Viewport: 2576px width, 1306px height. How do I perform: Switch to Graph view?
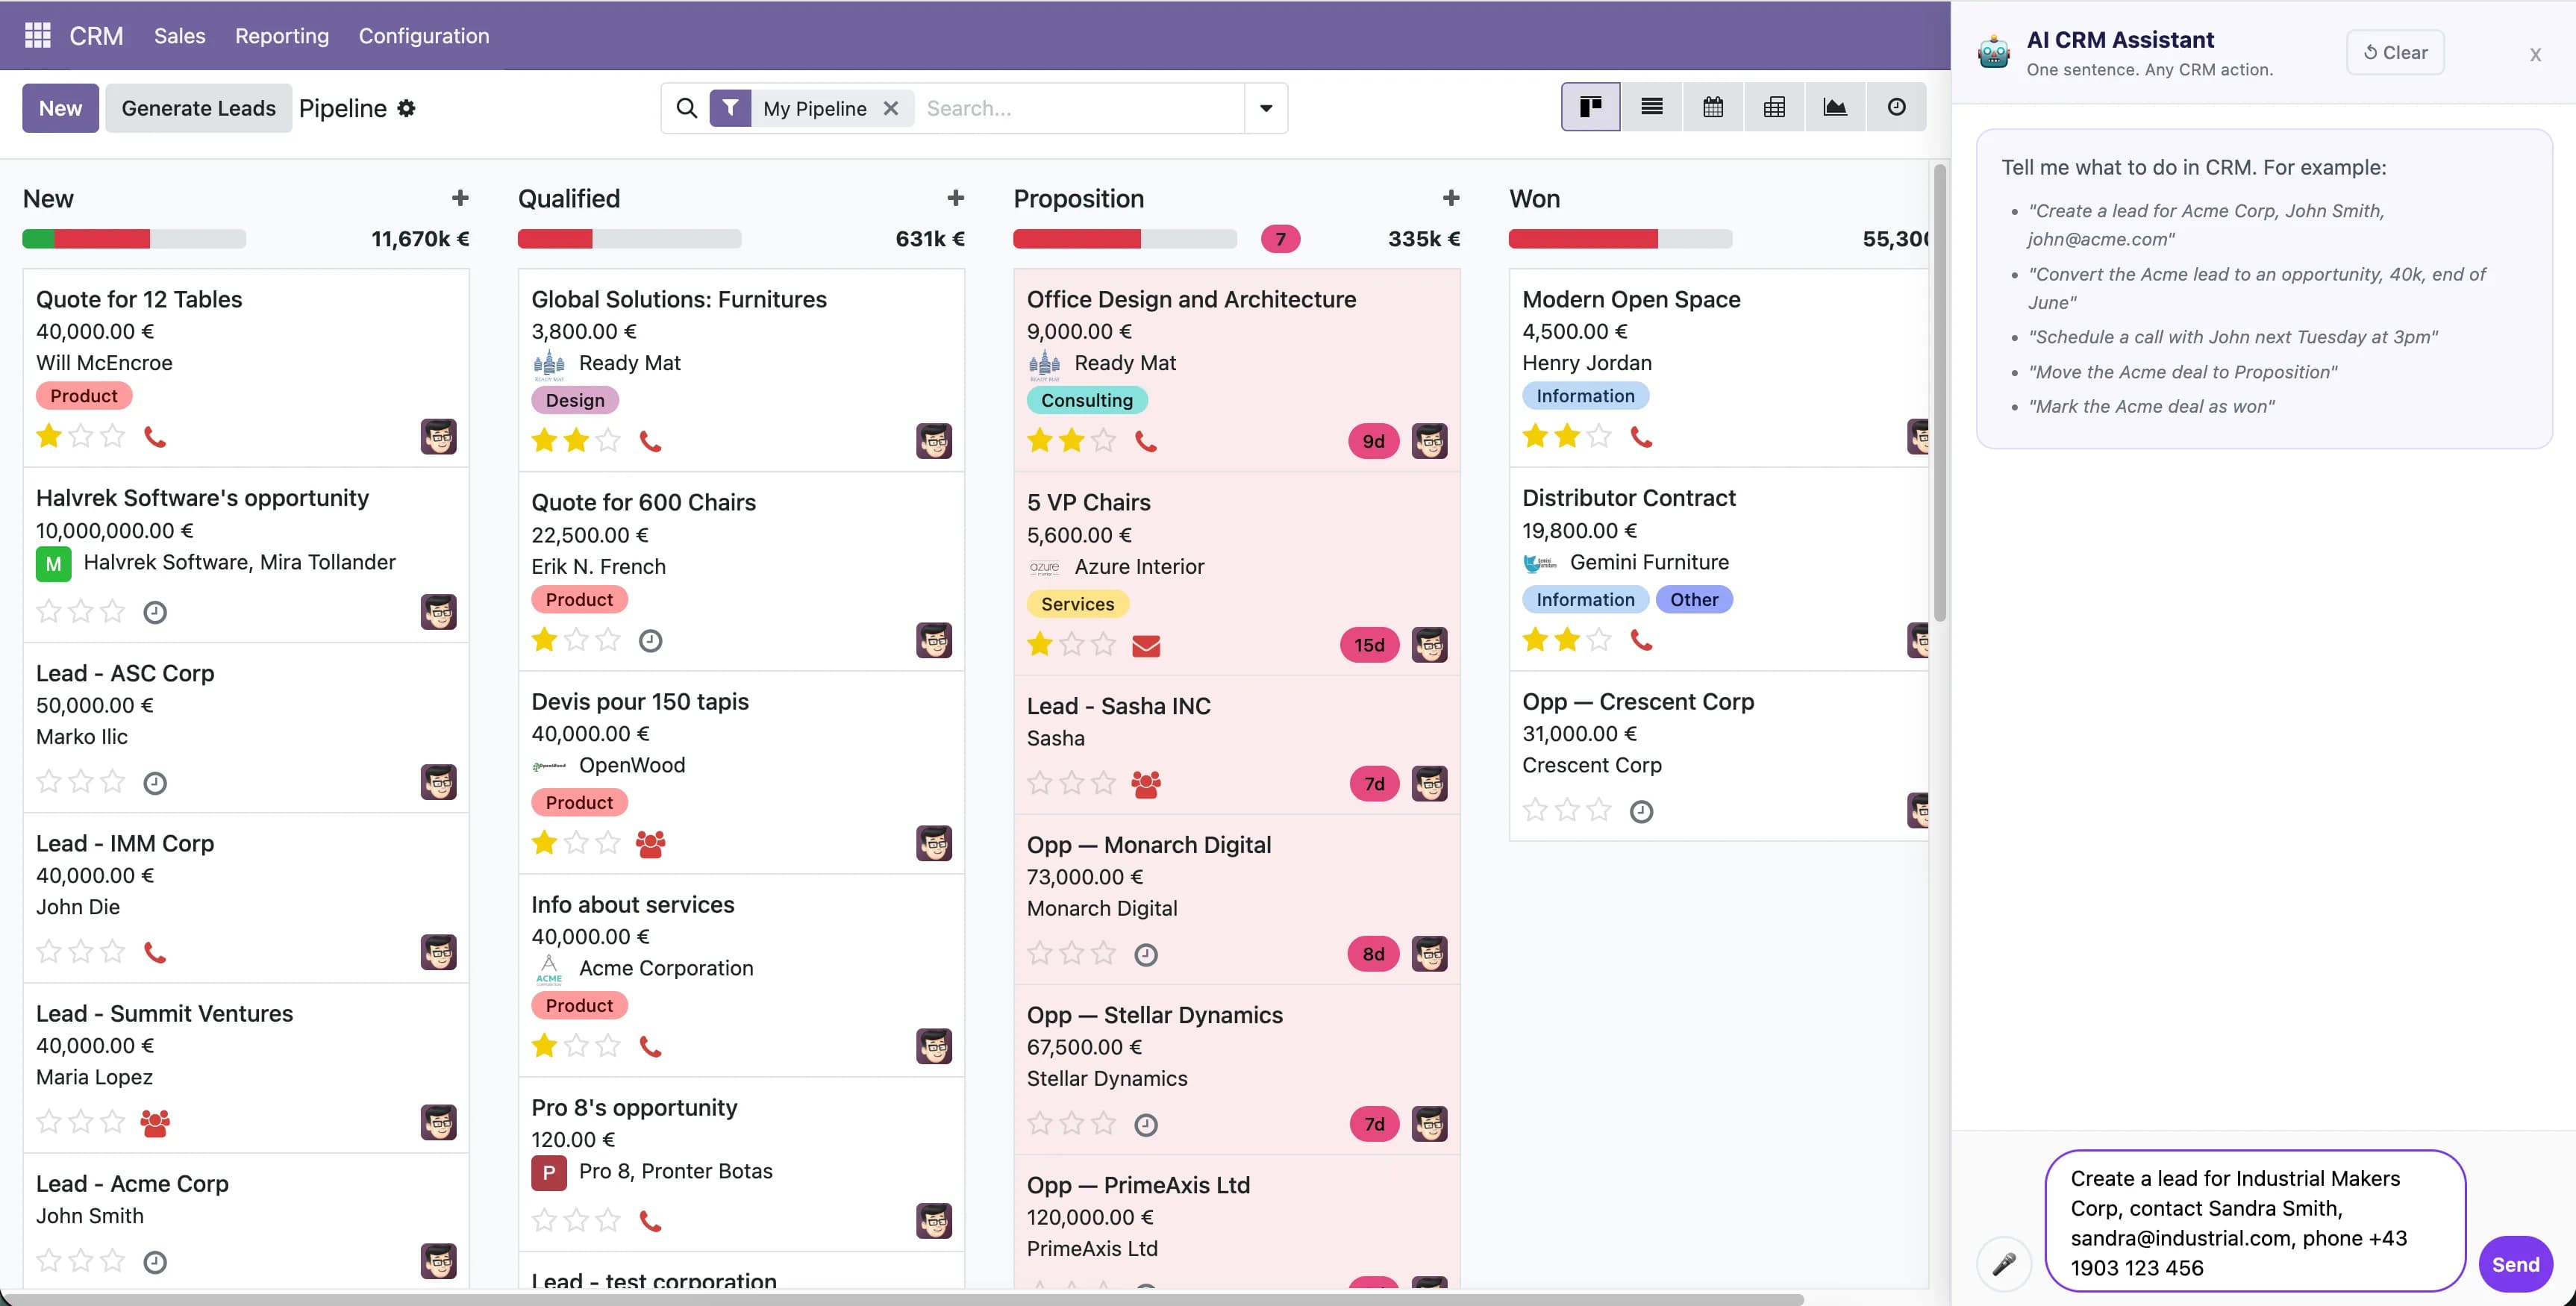[x=1835, y=107]
